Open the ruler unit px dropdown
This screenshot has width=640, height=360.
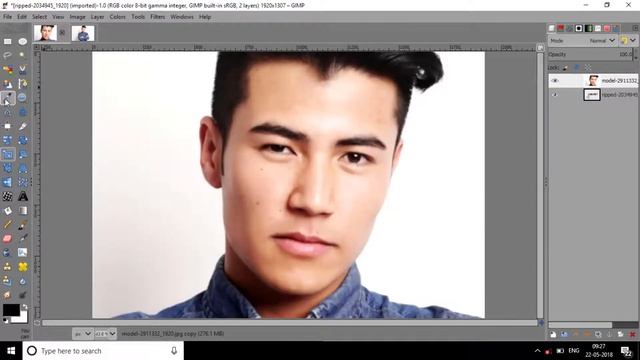82,334
